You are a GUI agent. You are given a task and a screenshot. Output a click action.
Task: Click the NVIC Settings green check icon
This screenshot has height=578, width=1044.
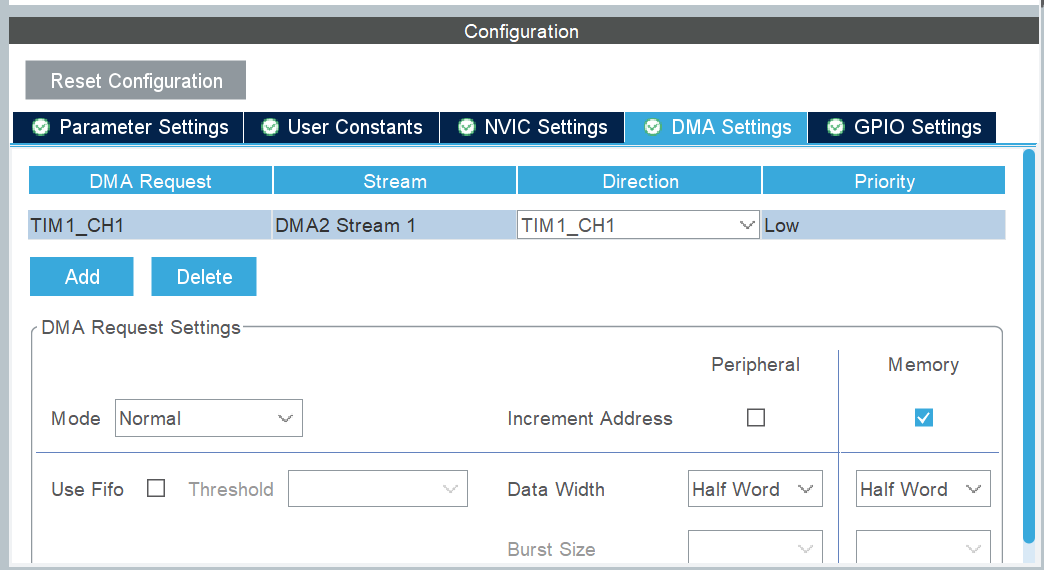(x=466, y=128)
